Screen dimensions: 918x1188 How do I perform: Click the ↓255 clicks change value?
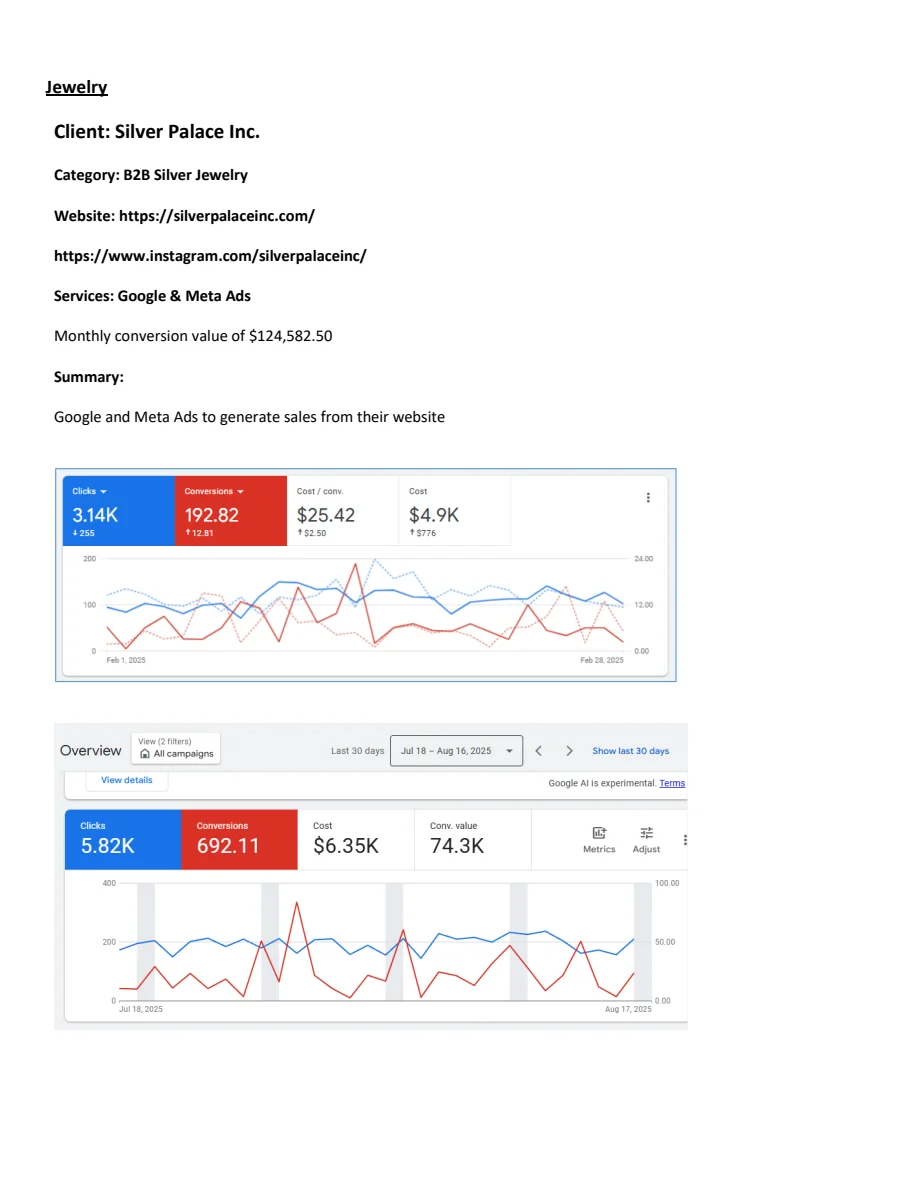click(x=83, y=533)
